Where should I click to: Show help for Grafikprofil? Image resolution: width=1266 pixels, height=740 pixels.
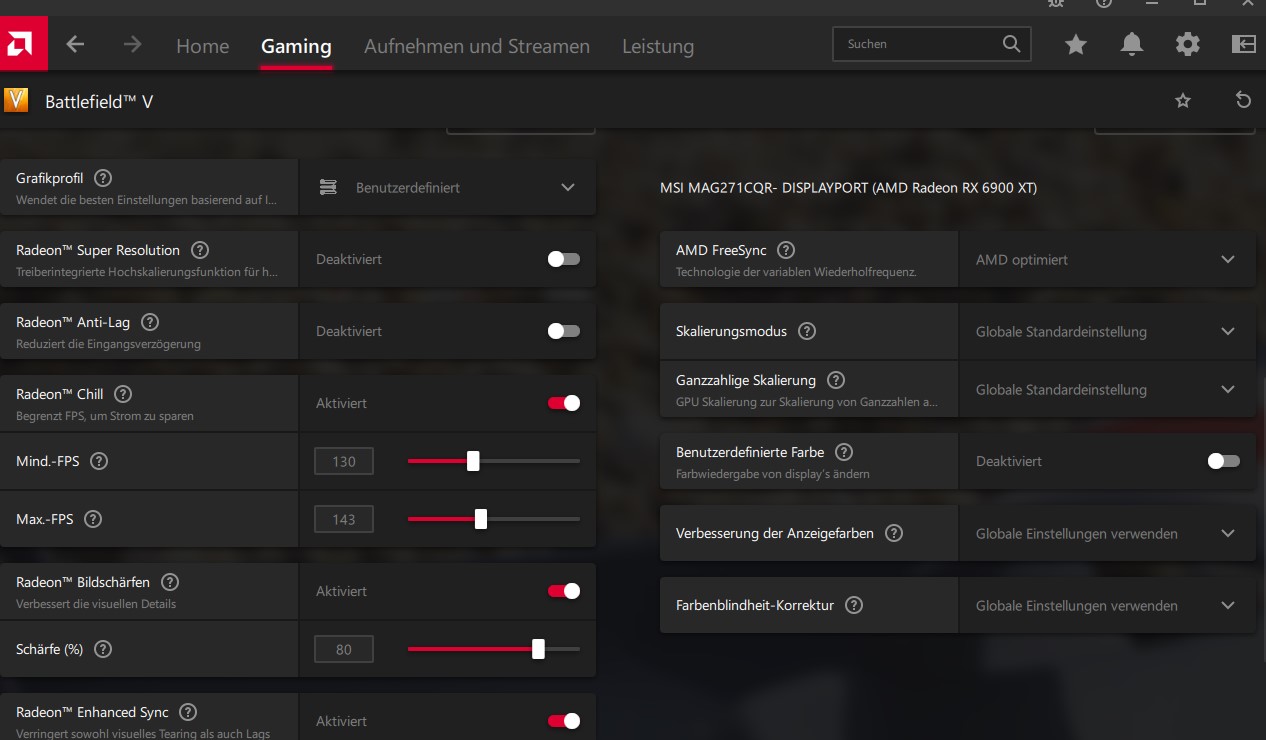[x=103, y=178]
